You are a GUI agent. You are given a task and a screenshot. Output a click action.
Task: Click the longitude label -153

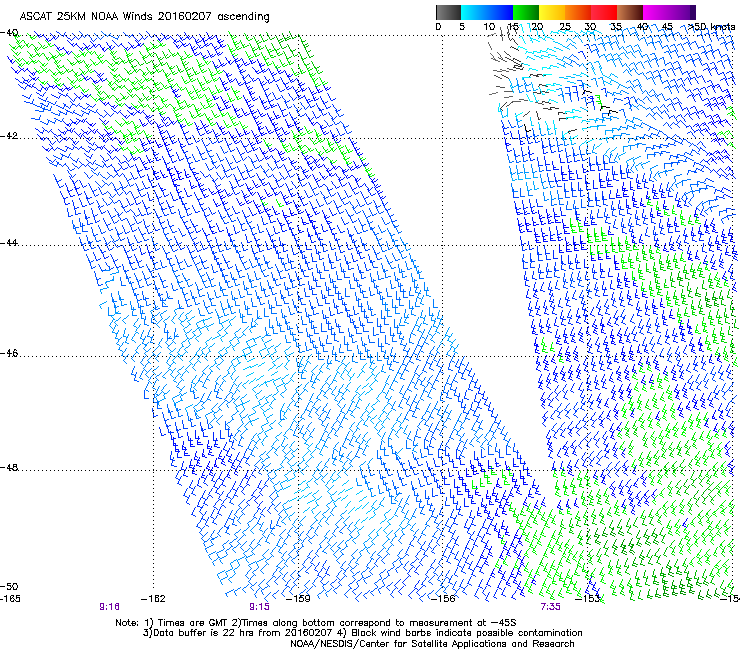(x=588, y=599)
